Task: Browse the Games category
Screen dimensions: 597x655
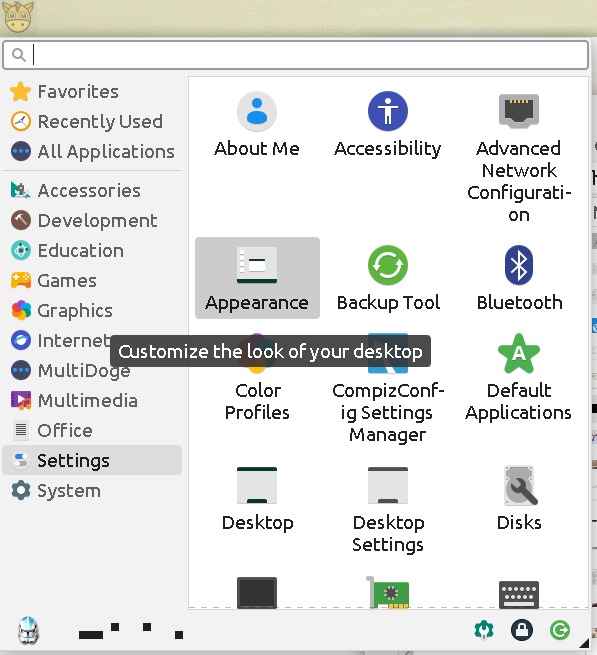Action: (92, 281)
